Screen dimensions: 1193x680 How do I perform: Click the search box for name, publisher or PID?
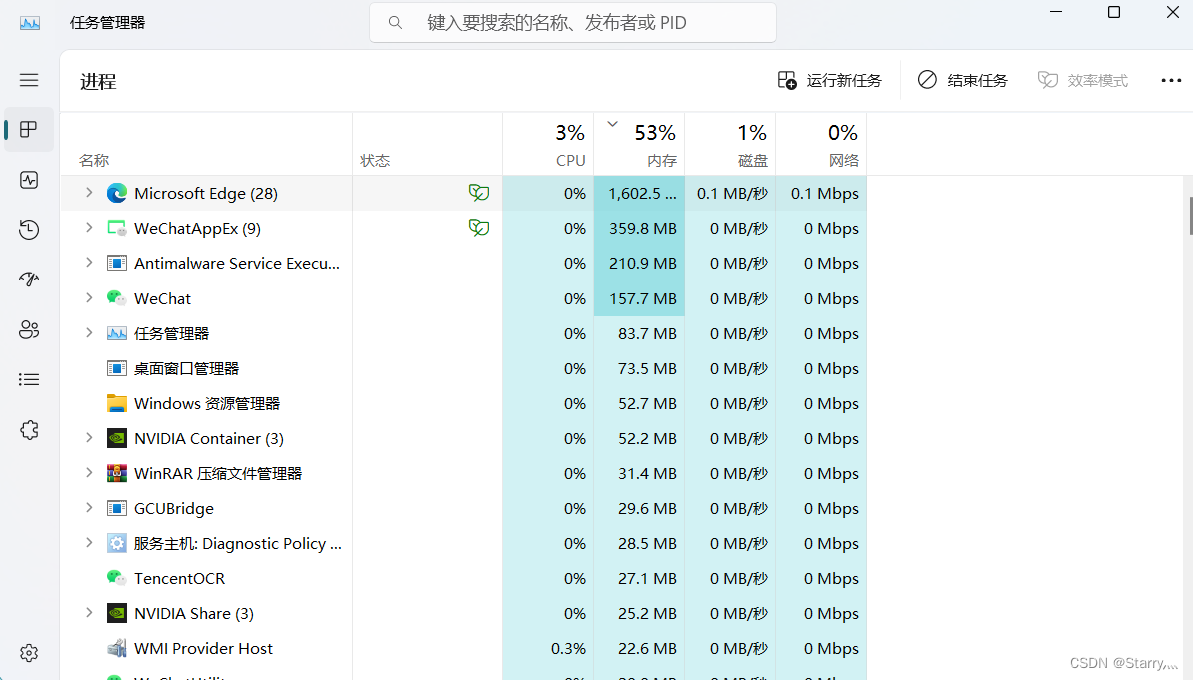pyautogui.click(x=573, y=23)
